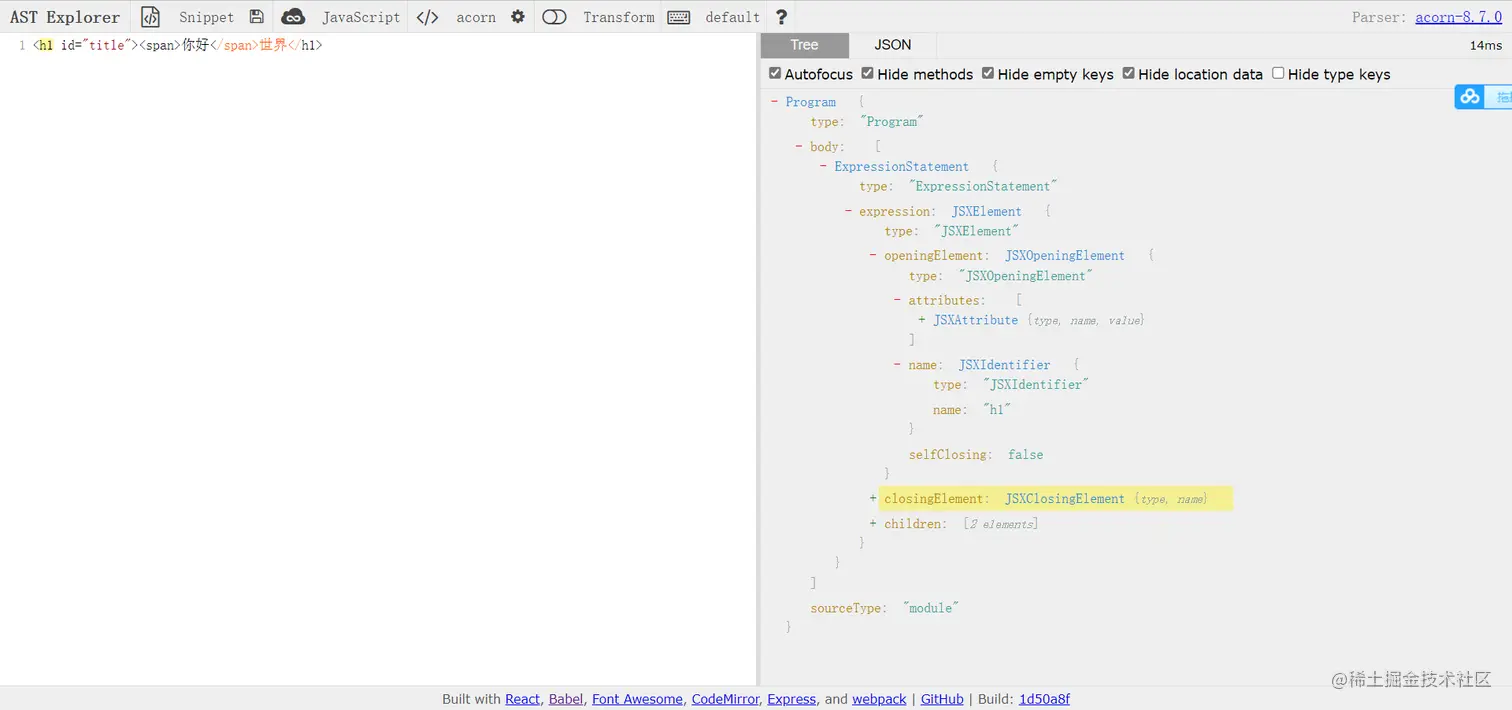Click the selfClosing: false row
The image size is (1512, 710).
[976, 455]
